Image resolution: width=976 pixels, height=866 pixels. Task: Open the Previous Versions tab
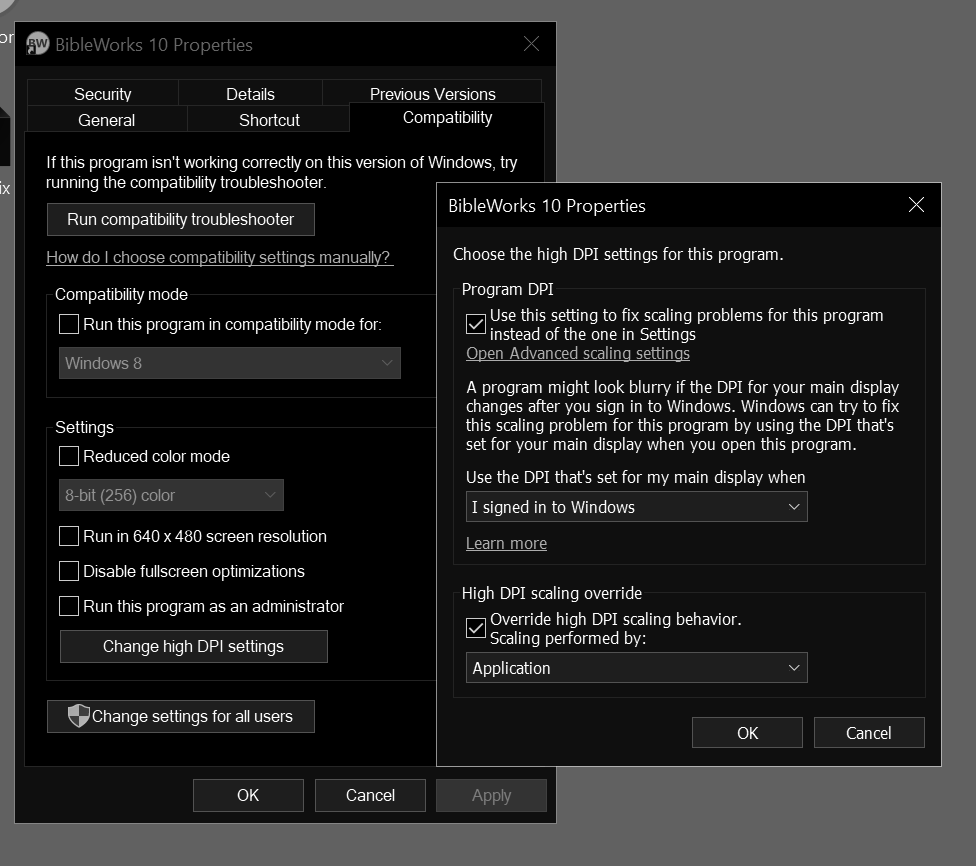click(432, 93)
